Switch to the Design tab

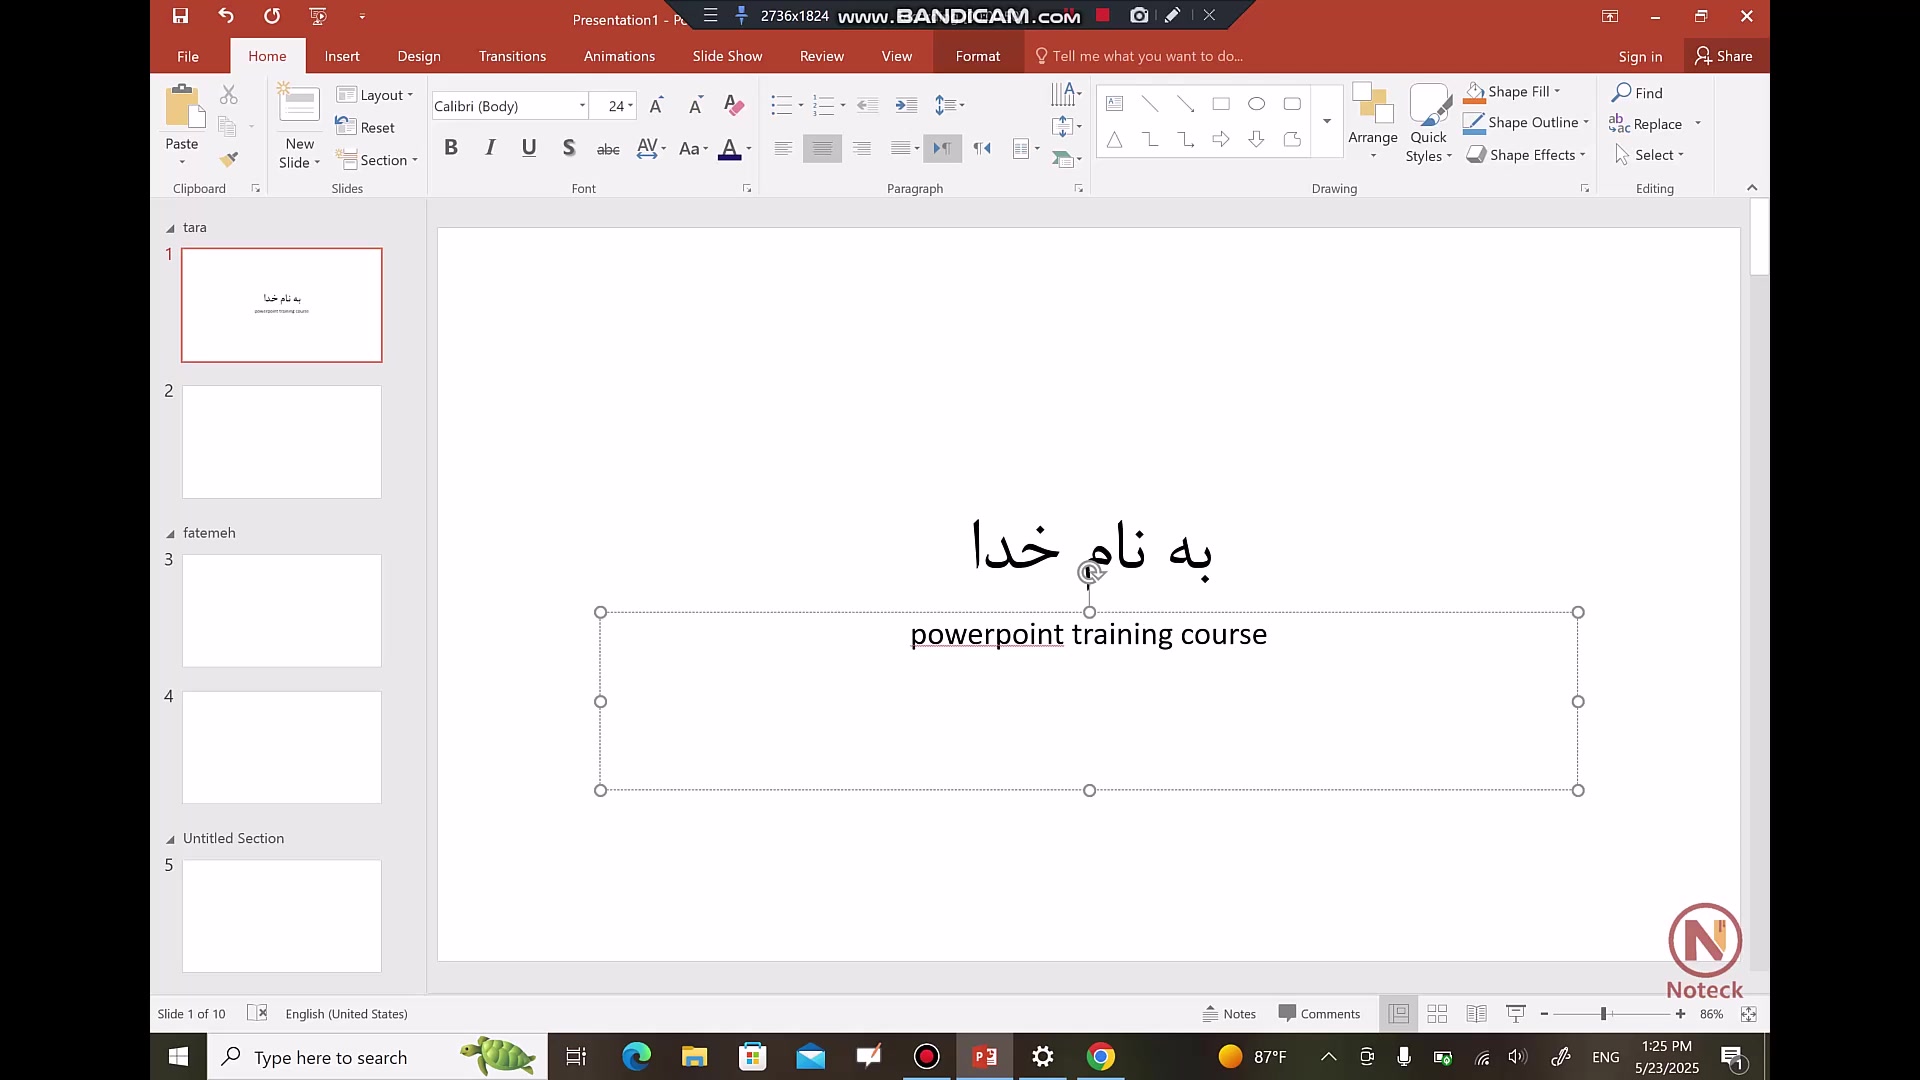pyautogui.click(x=418, y=56)
